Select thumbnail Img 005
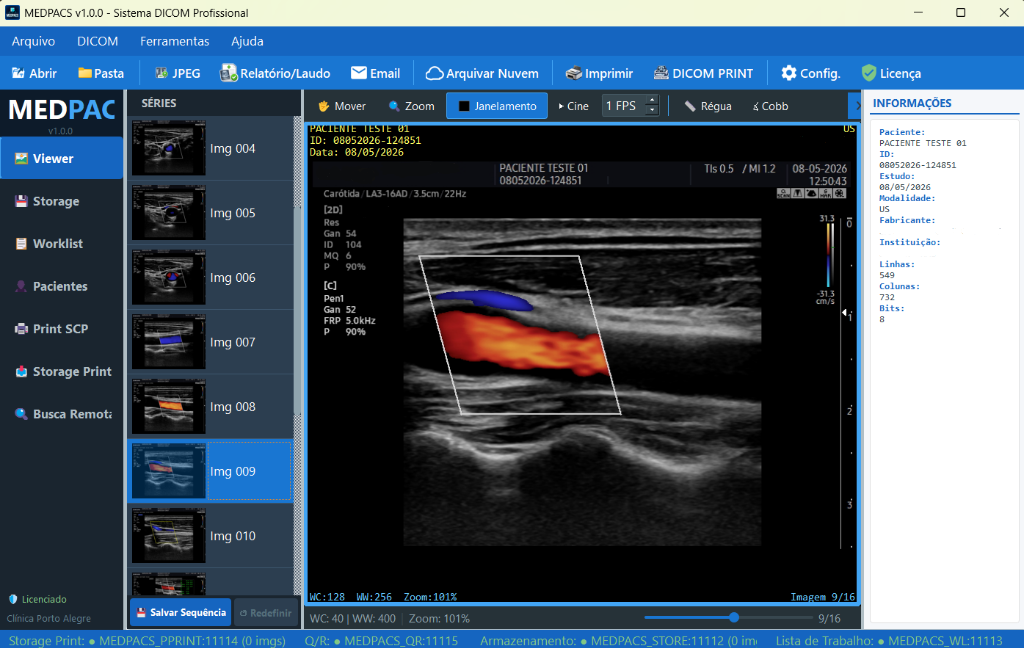1024x648 pixels. 211,213
